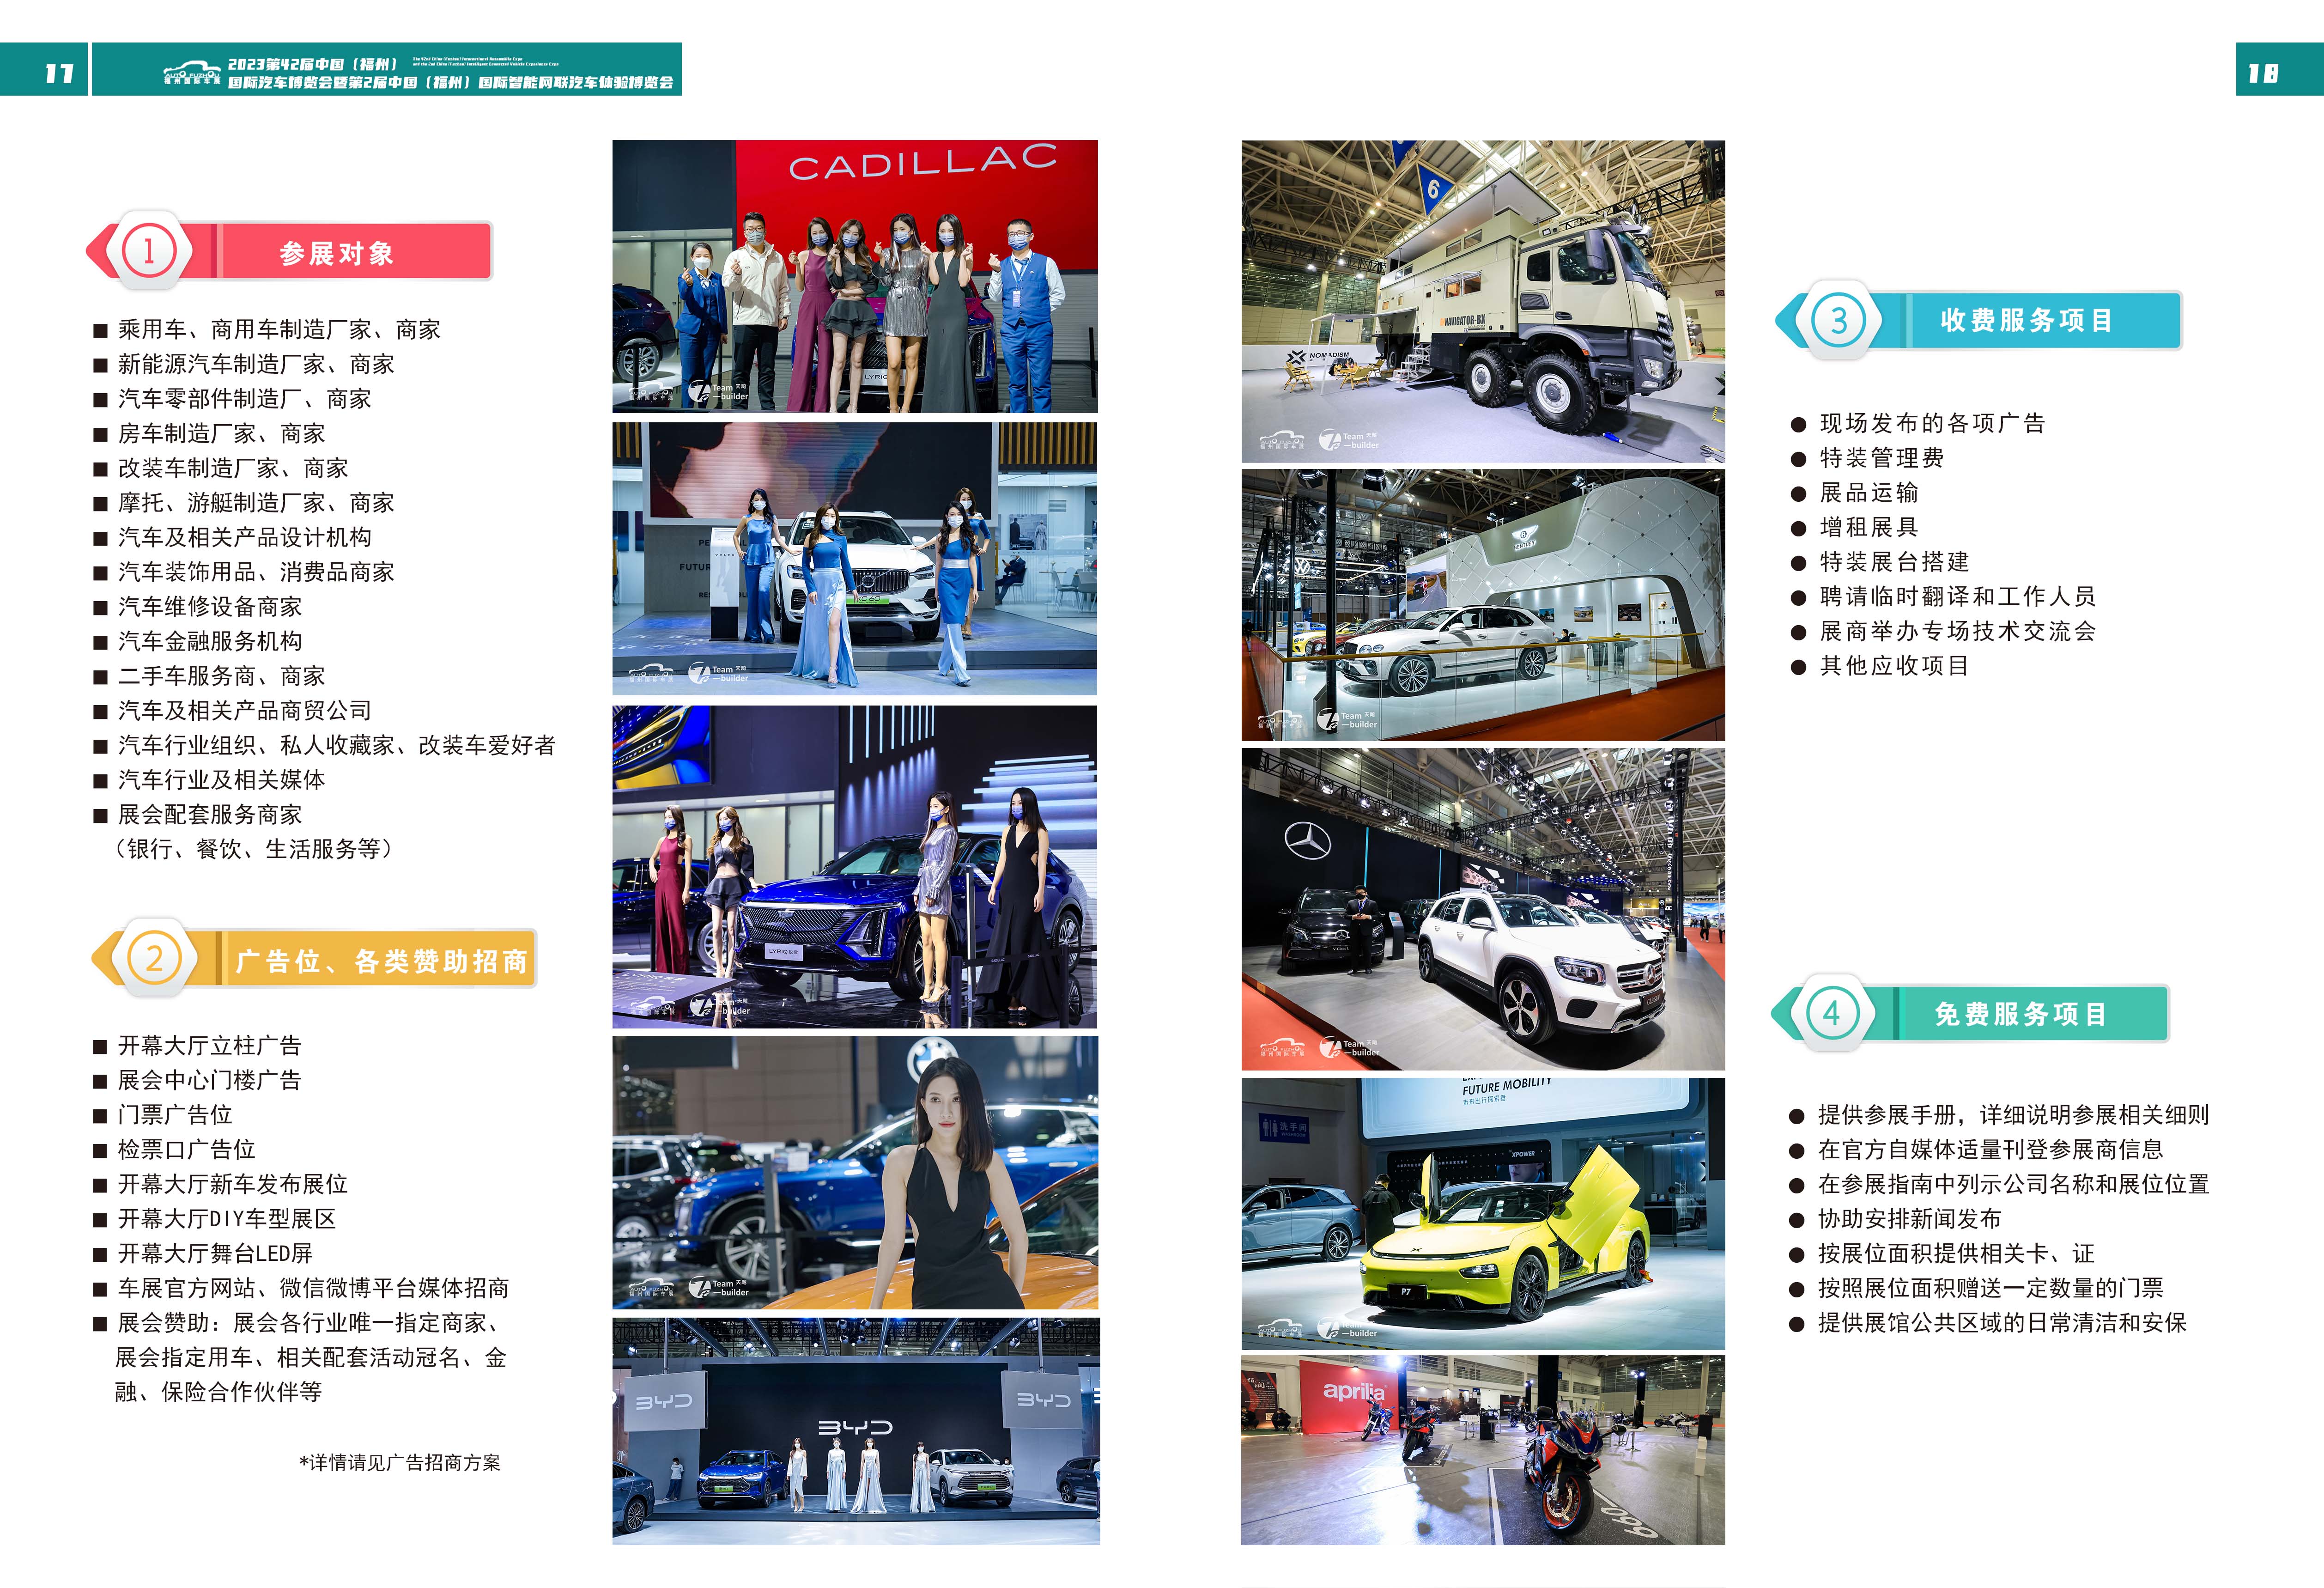The height and width of the screenshot is (1588, 2324).
Task: Click text 展会配套服务商家
Action: click(210, 814)
